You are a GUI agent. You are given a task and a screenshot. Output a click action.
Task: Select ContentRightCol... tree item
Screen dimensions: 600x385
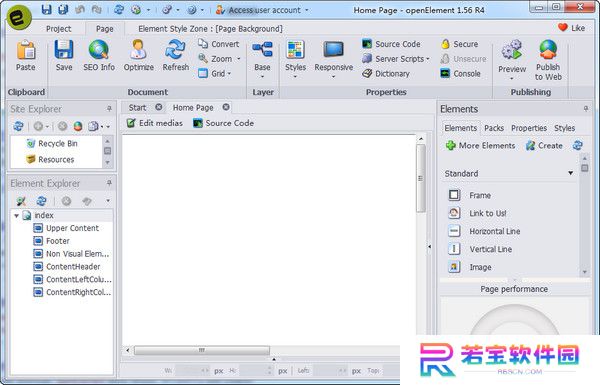pos(72,292)
